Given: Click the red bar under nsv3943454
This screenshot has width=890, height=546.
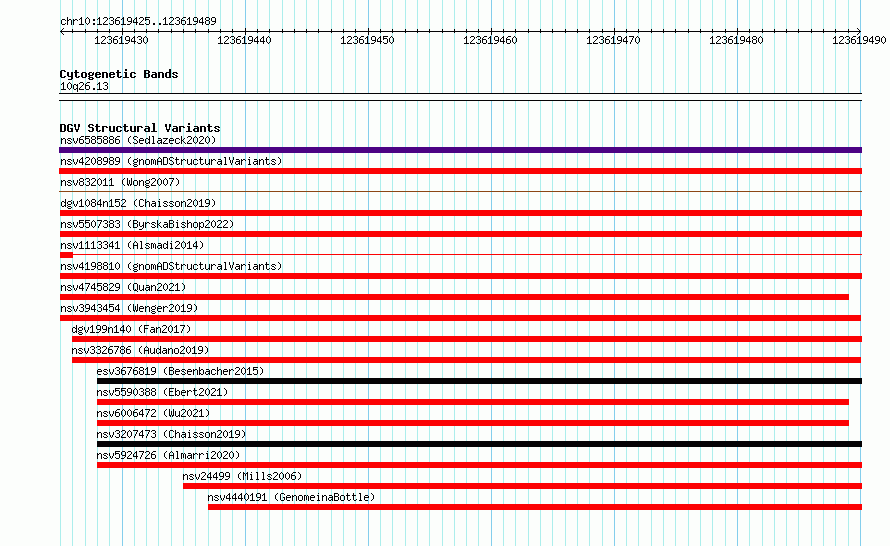Looking at the screenshot, I should 460,318.
